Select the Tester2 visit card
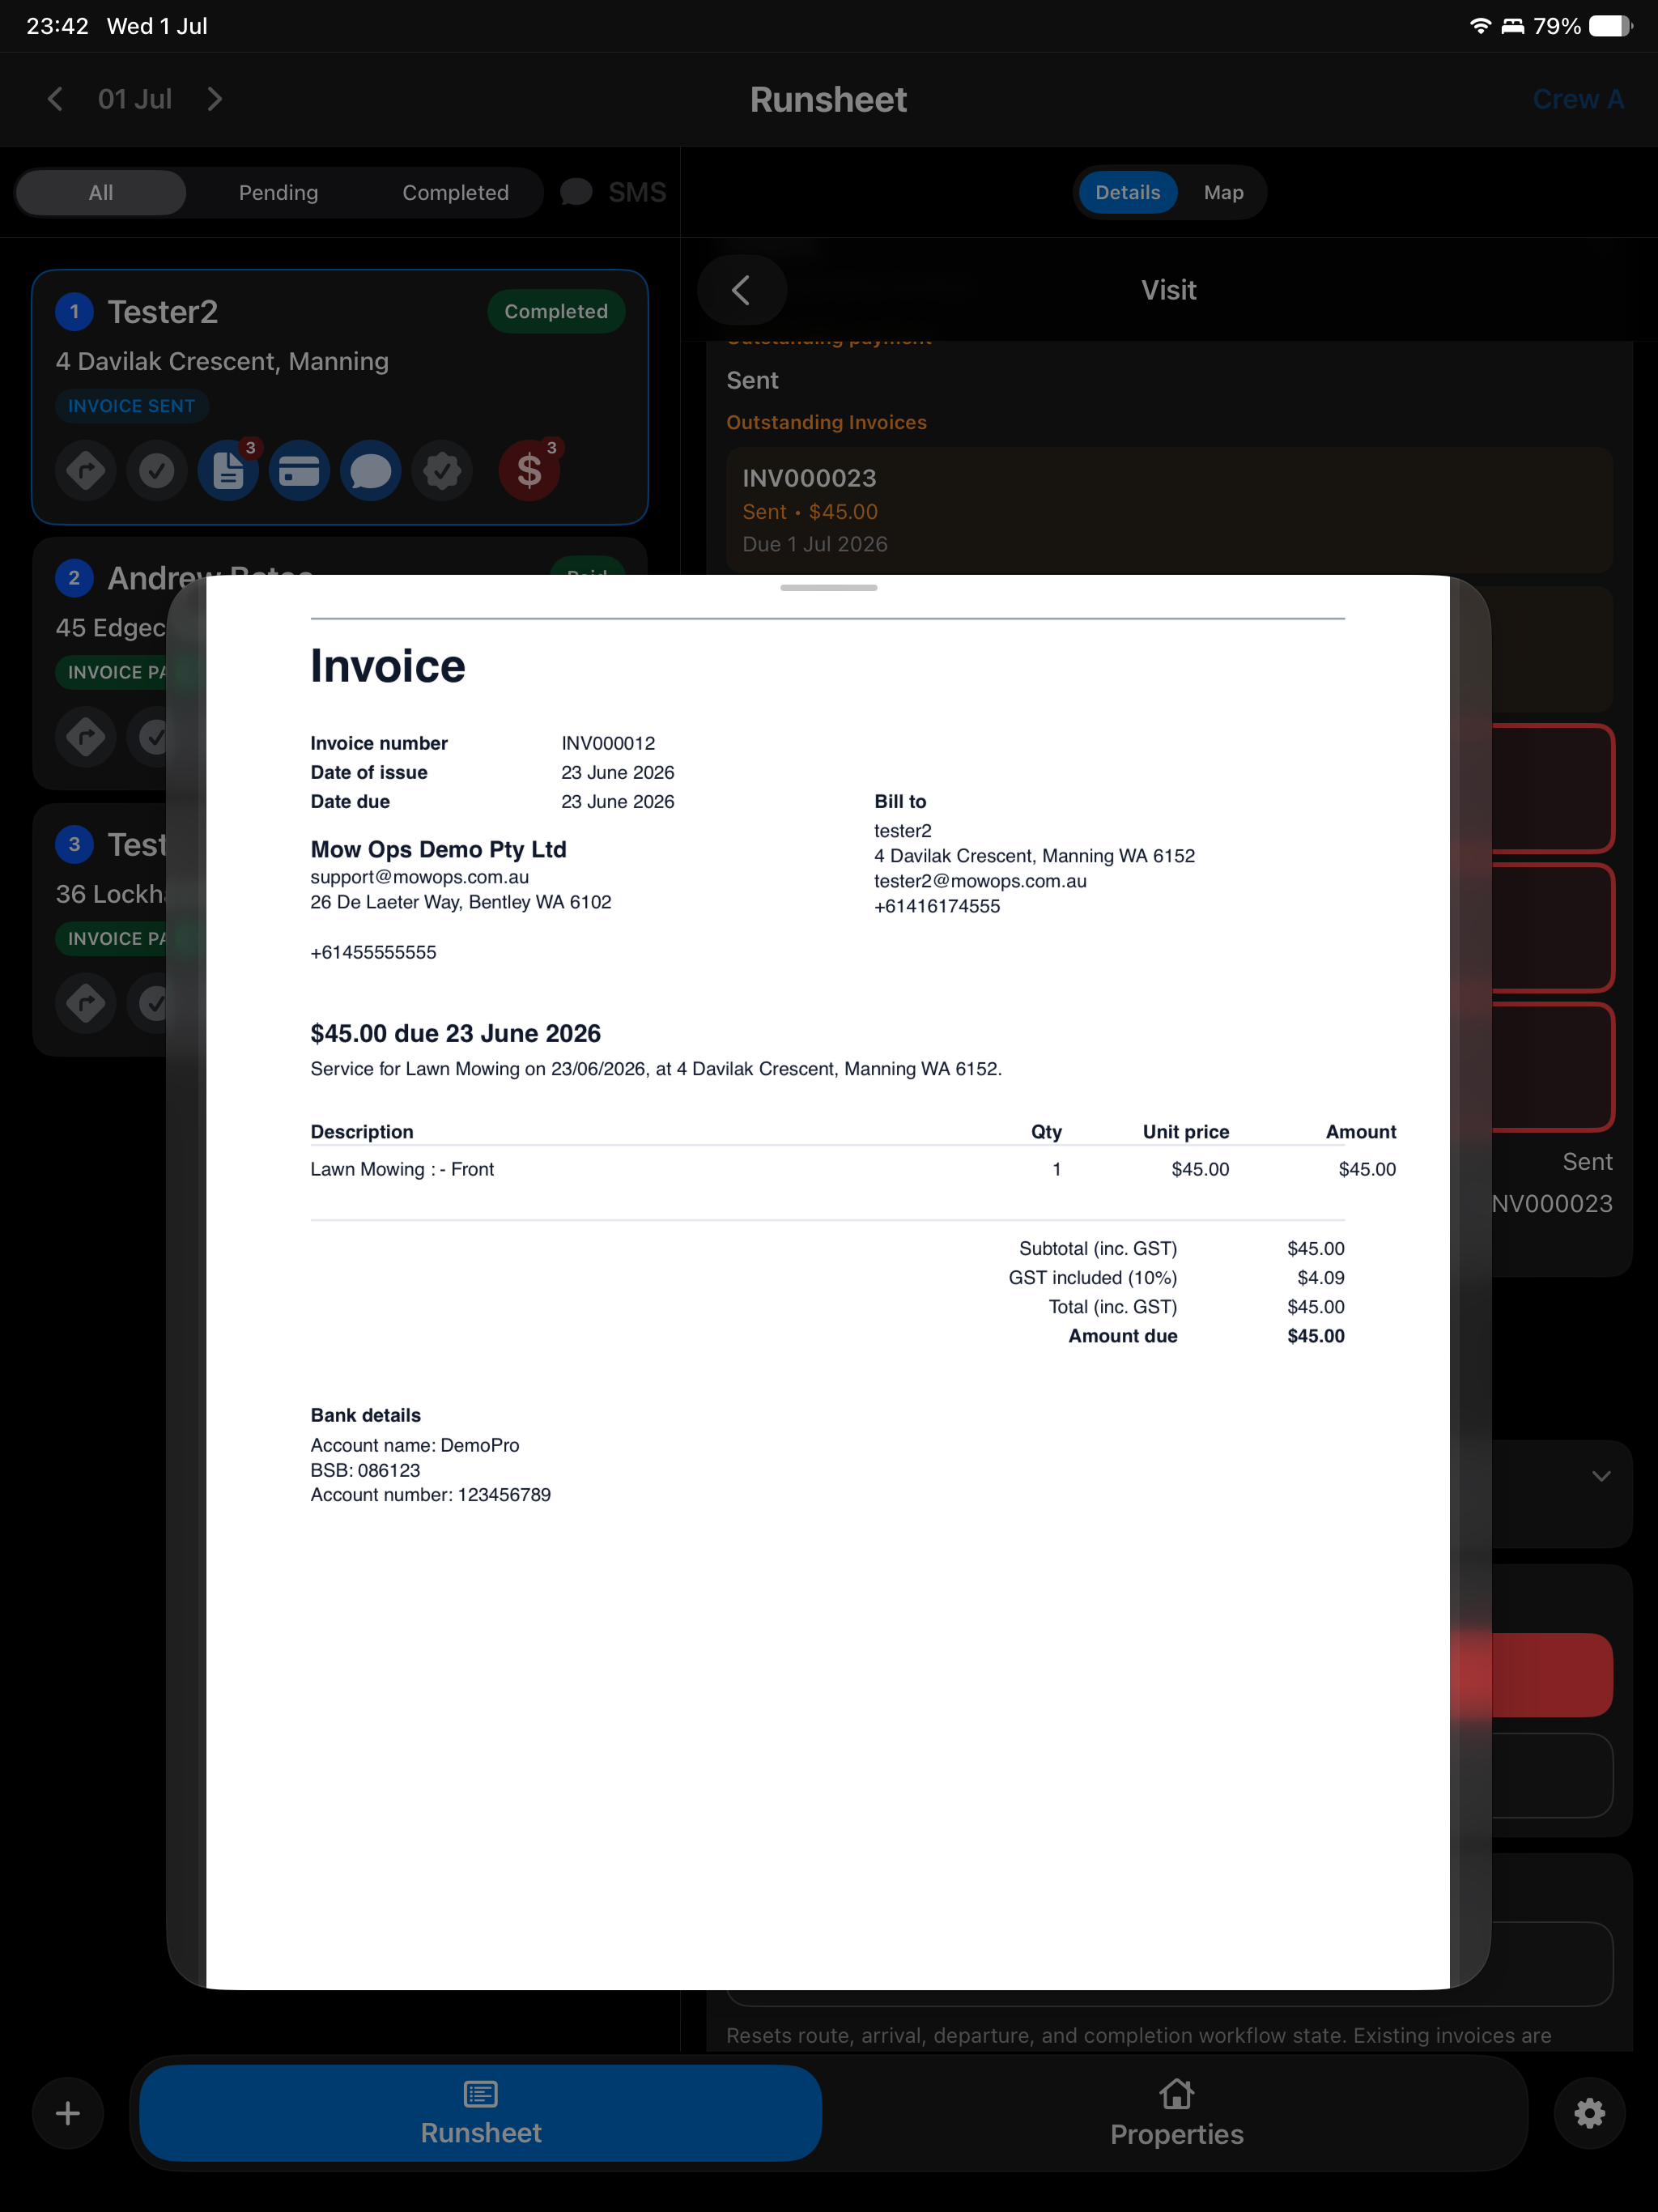Image resolution: width=1658 pixels, height=2212 pixels. coord(340,397)
